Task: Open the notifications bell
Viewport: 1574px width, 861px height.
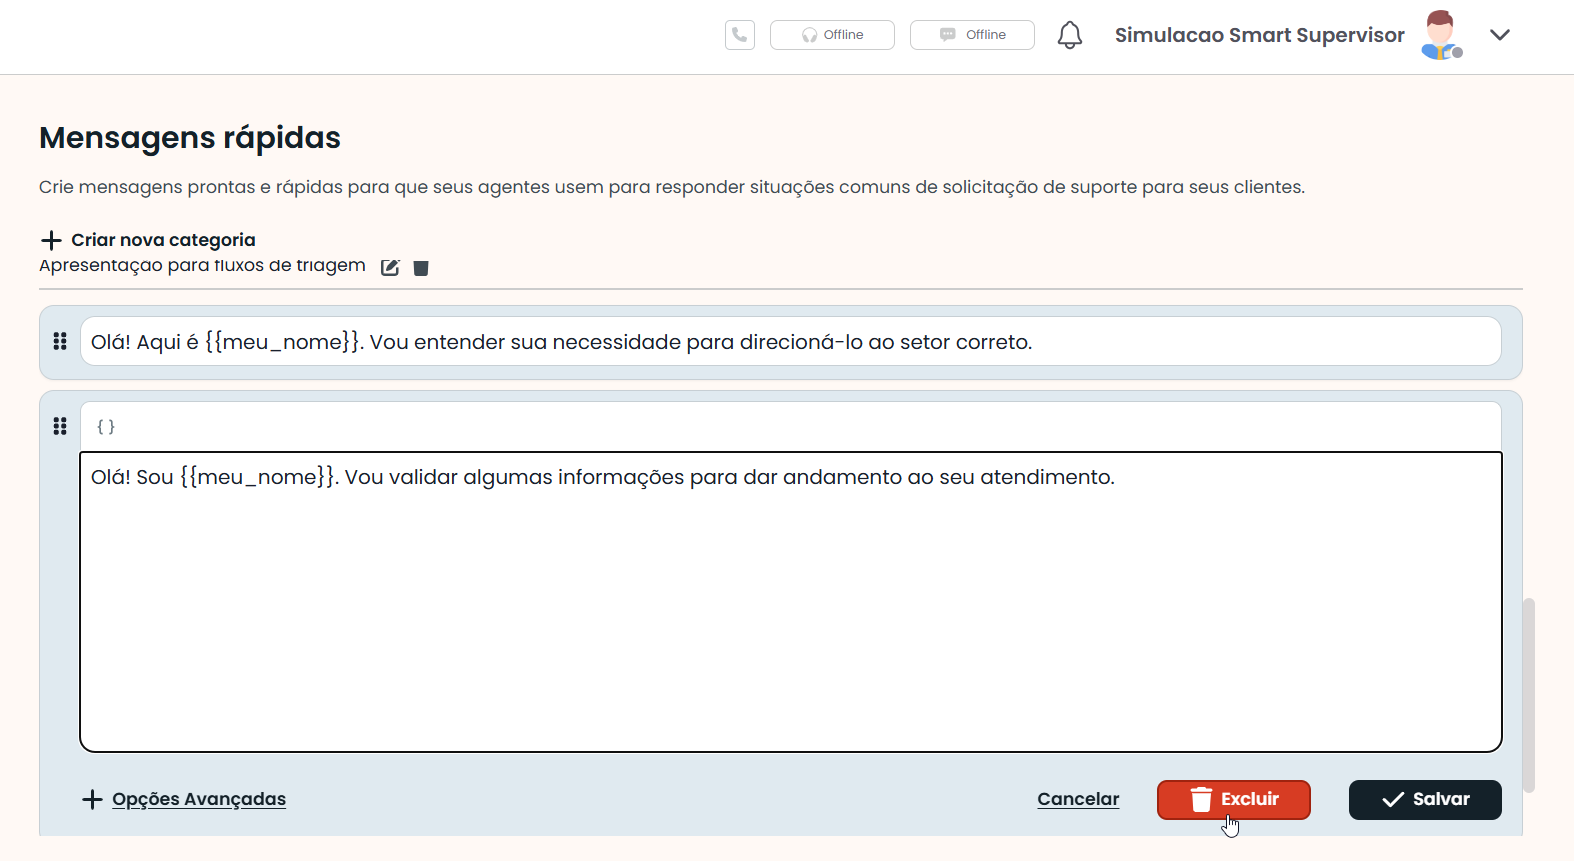Action: click(x=1069, y=36)
